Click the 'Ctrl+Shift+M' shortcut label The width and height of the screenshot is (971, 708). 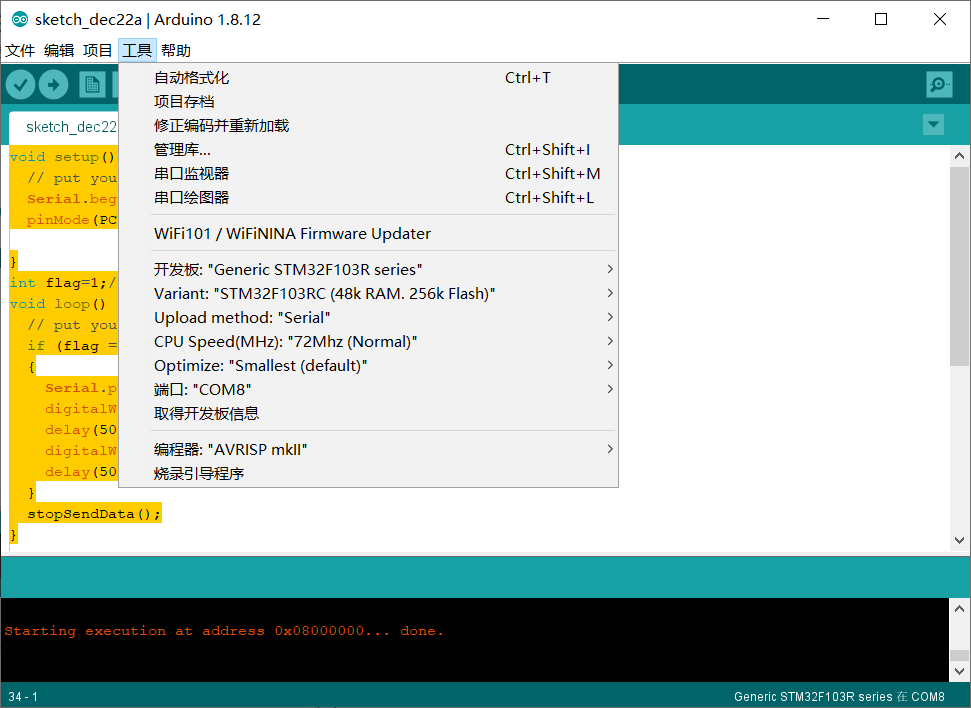(552, 173)
